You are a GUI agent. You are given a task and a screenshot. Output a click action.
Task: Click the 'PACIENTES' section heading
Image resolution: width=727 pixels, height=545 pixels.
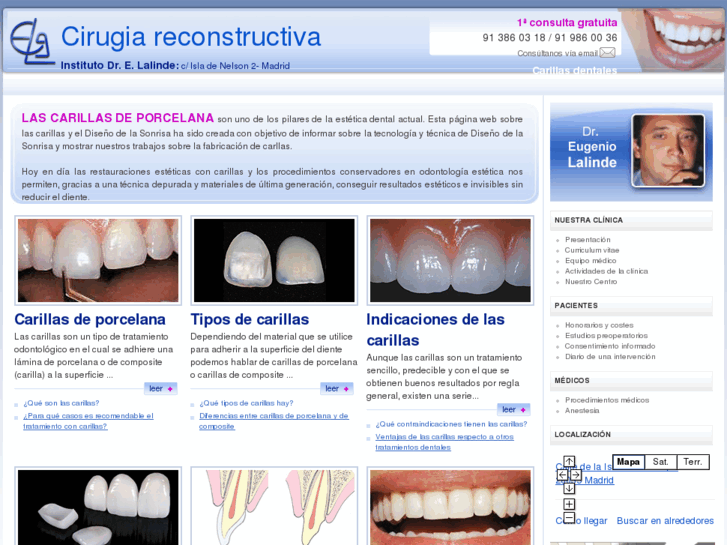pos(576,305)
